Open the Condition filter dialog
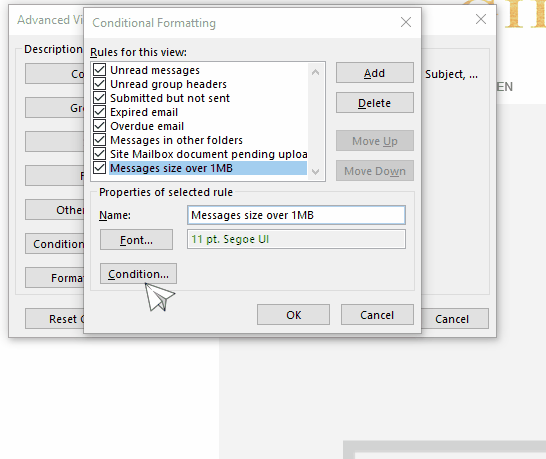Image resolution: width=546 pixels, height=459 pixels. (x=138, y=274)
